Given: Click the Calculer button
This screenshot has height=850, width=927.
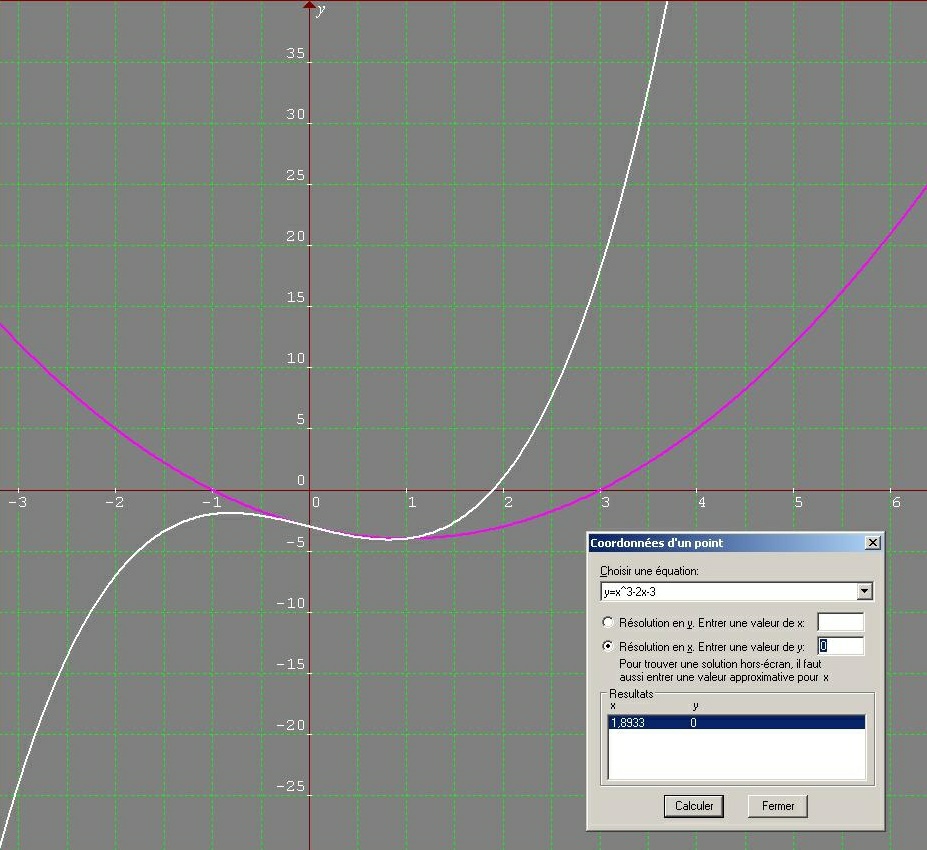Looking at the screenshot, I should click(694, 806).
